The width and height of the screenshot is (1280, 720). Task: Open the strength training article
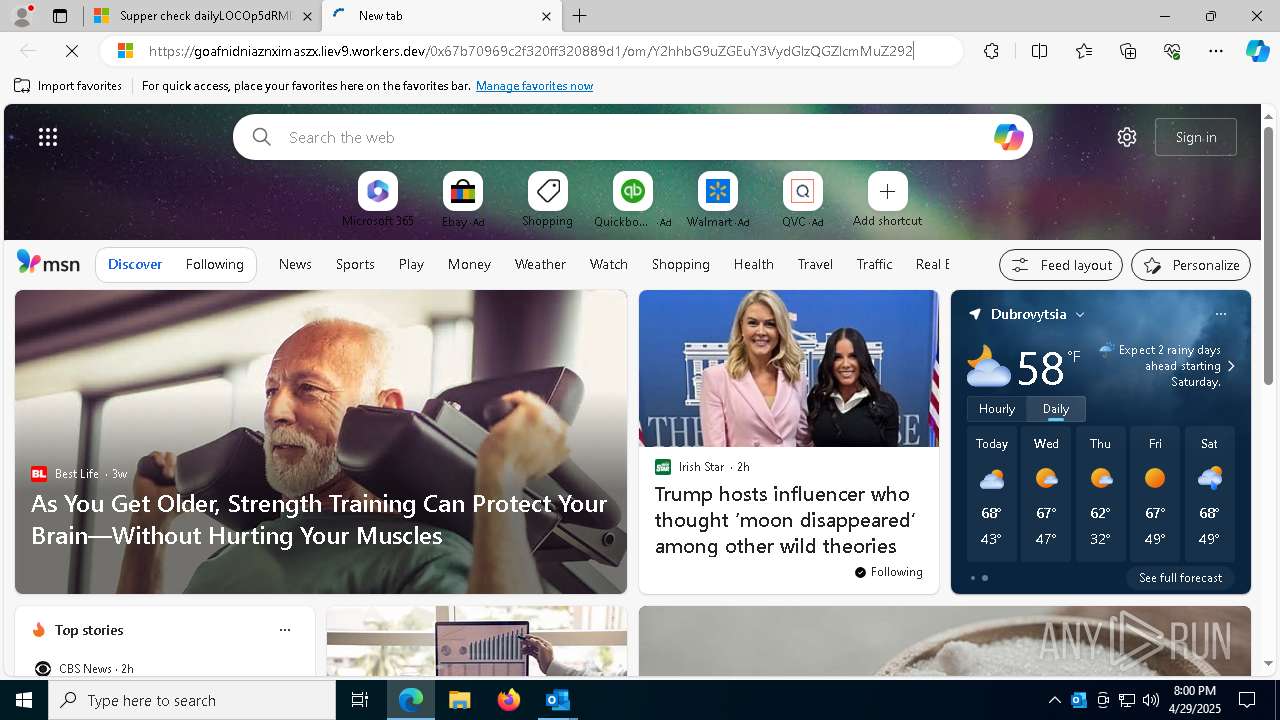coord(319,519)
